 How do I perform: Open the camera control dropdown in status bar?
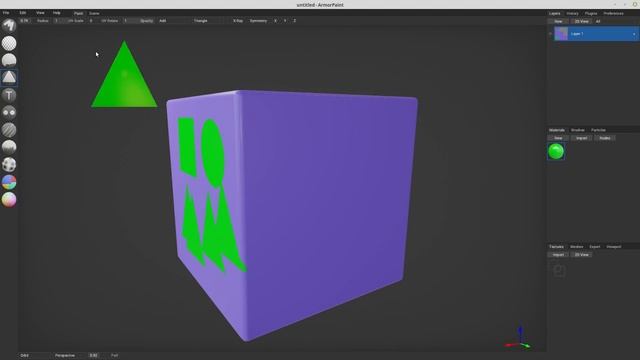(33, 356)
